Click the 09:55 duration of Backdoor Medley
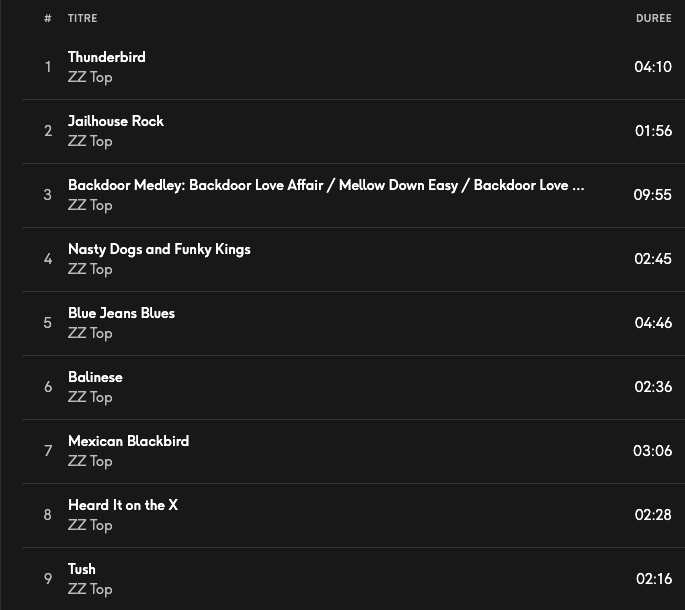 (x=652, y=195)
